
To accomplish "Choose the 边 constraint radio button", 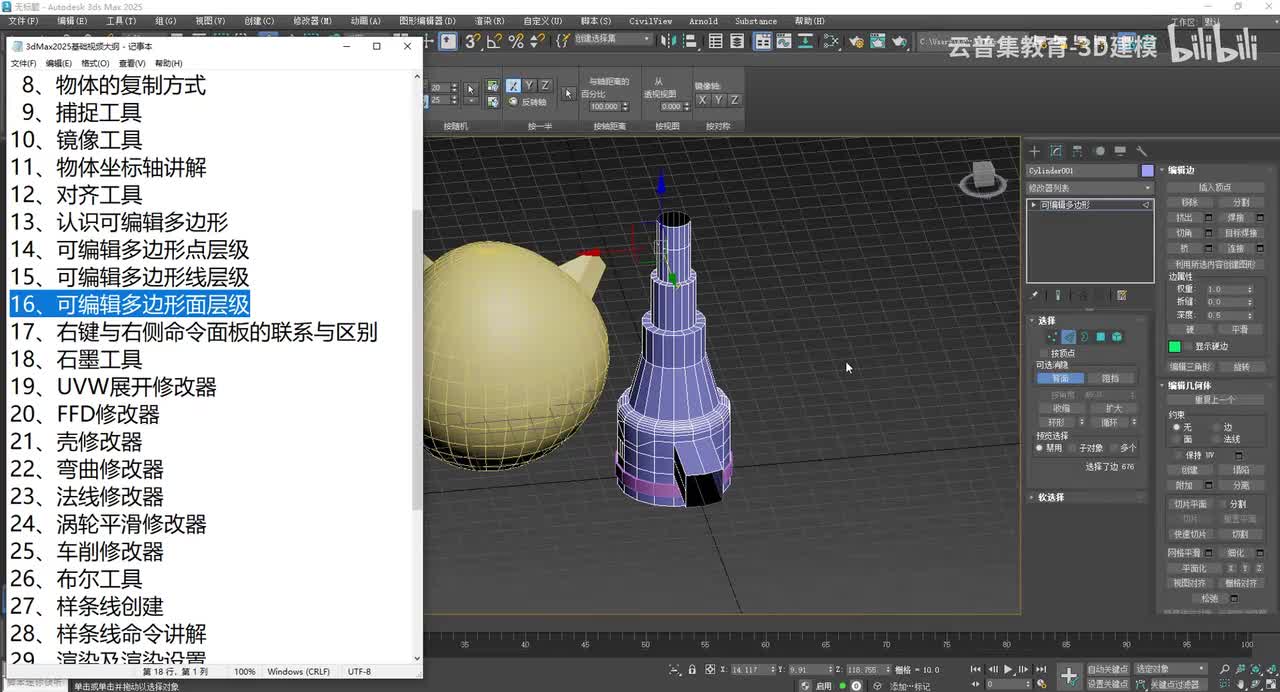I will pos(1216,427).
